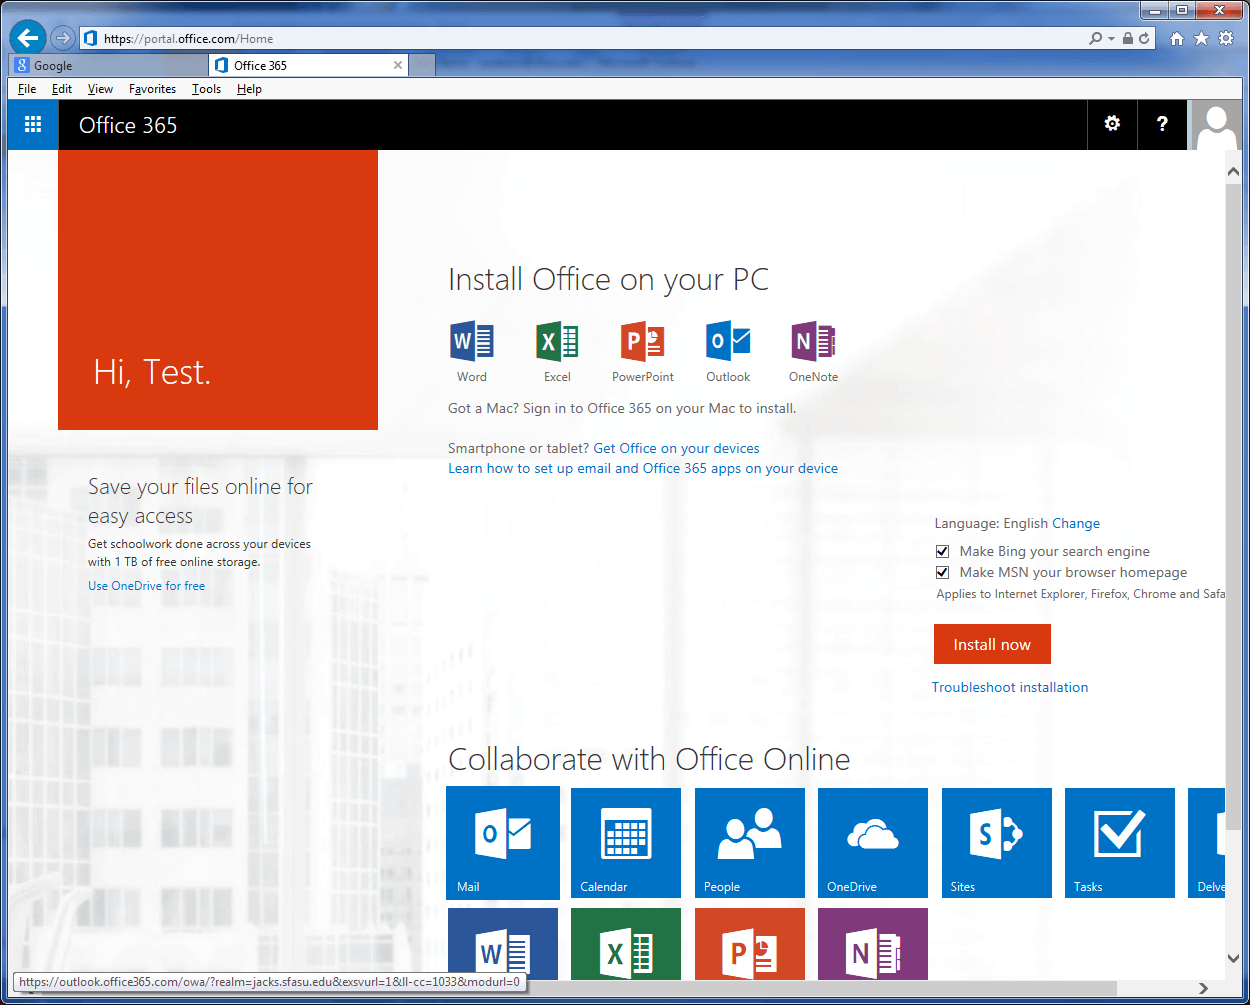Open the Mail tile in Office Online
Viewport: 1250px width, 1005px height.
[x=503, y=842]
